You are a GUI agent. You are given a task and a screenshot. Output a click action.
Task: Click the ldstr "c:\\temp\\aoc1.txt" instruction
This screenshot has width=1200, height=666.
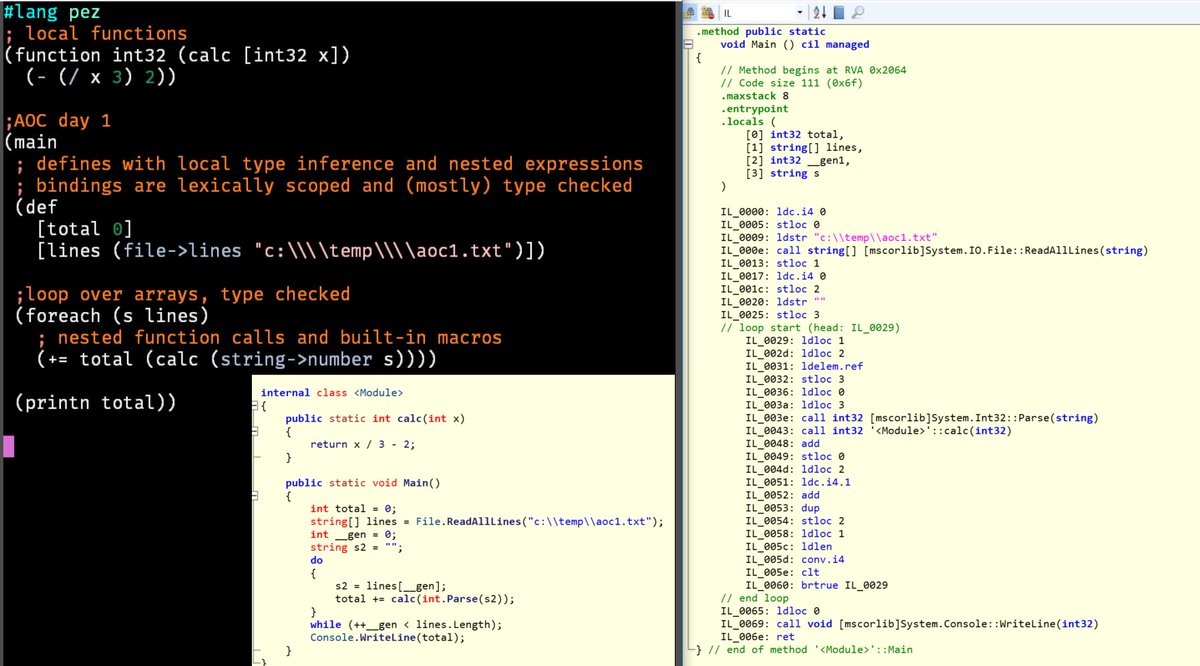pyautogui.click(x=829, y=237)
